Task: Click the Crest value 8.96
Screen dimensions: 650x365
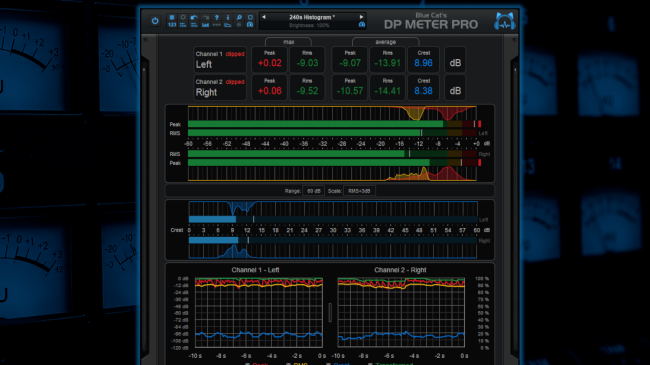Action: [423, 63]
